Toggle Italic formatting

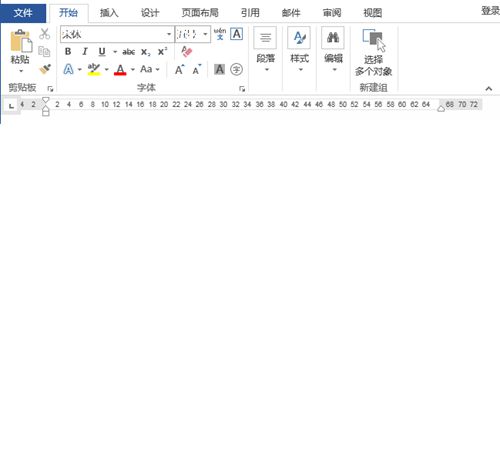click(x=85, y=51)
